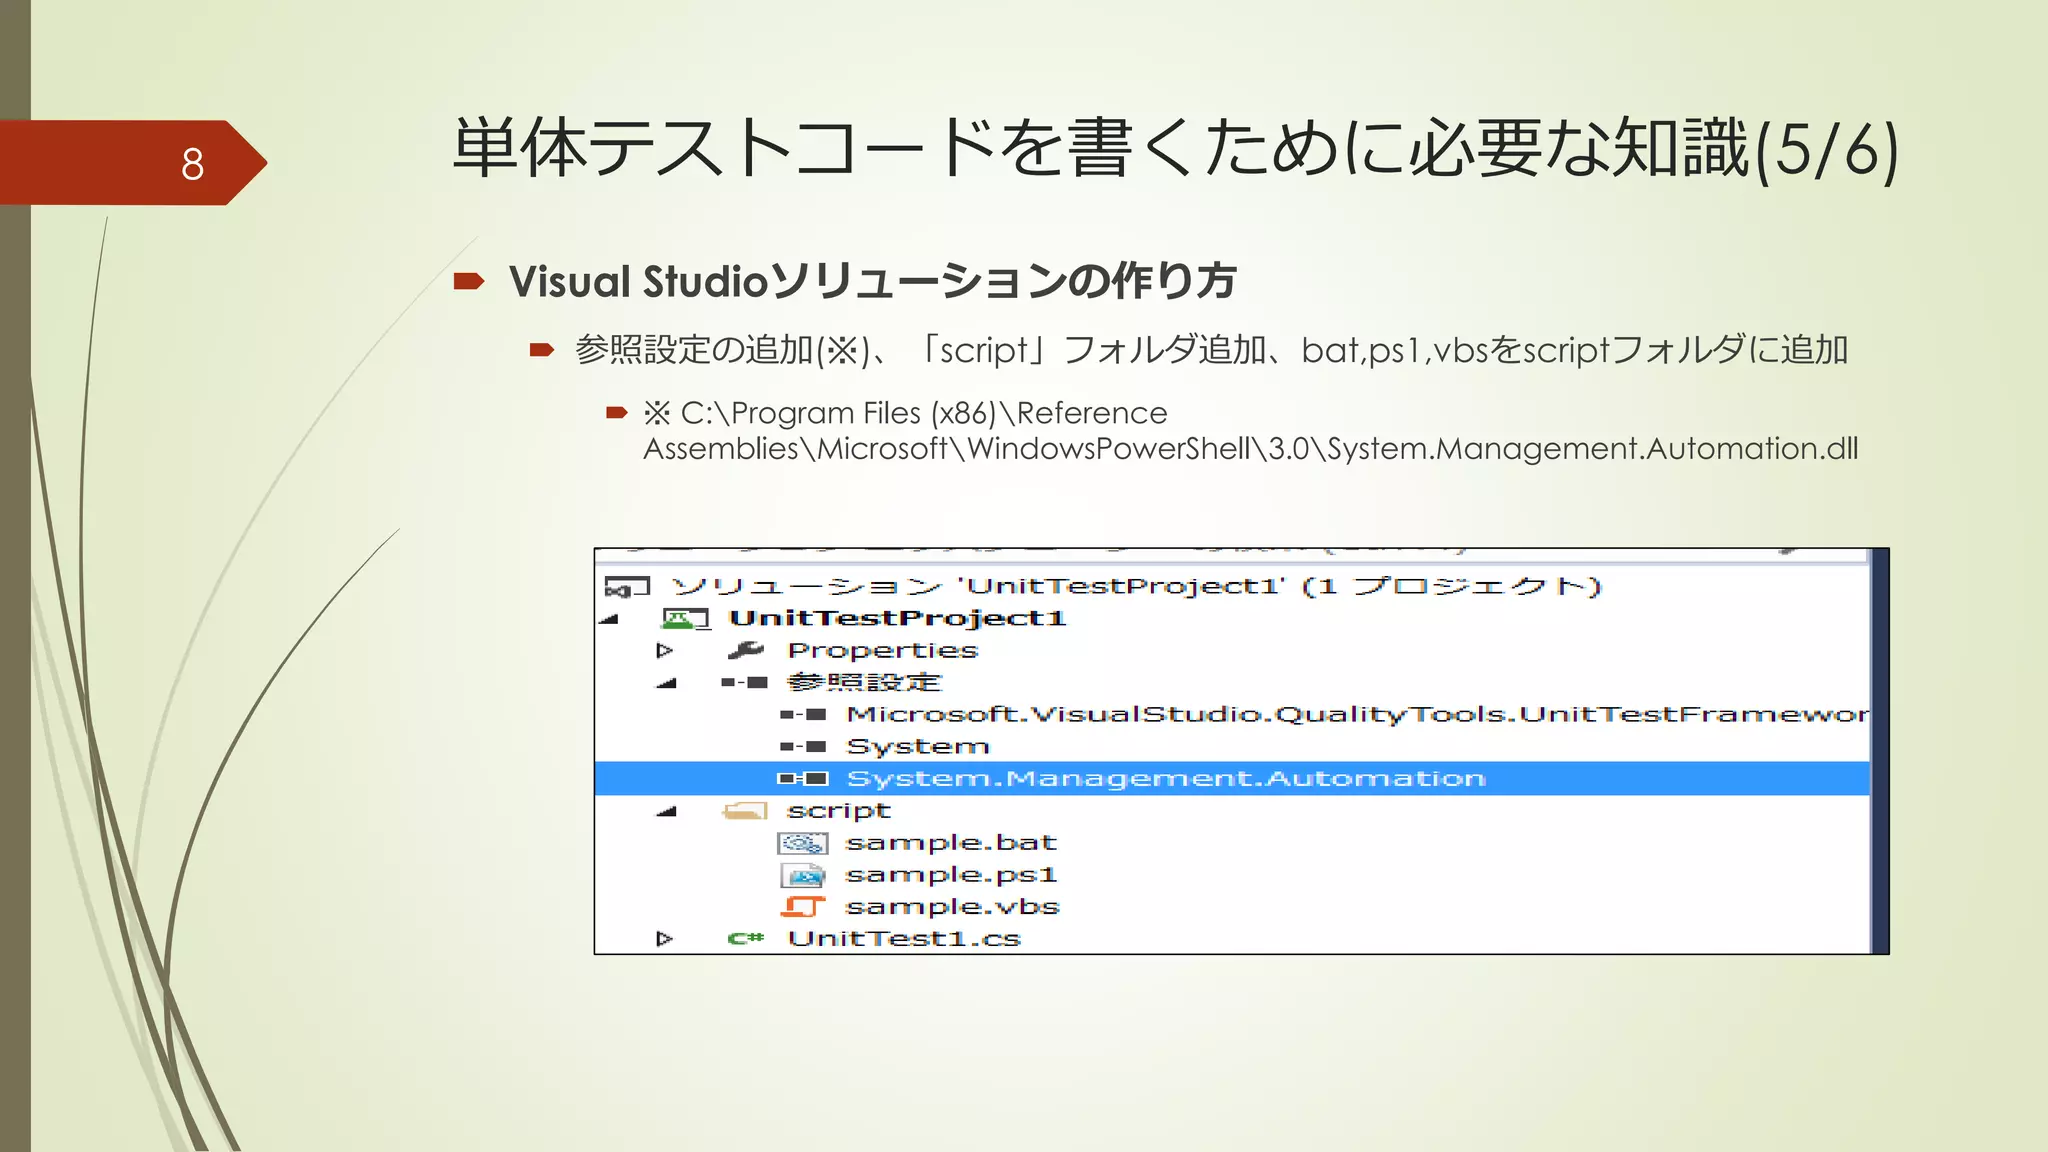Click the slide title 単体テストコードを書くために必要な知識(5/6)
This screenshot has height=1152, width=2048.
pos(1175,148)
